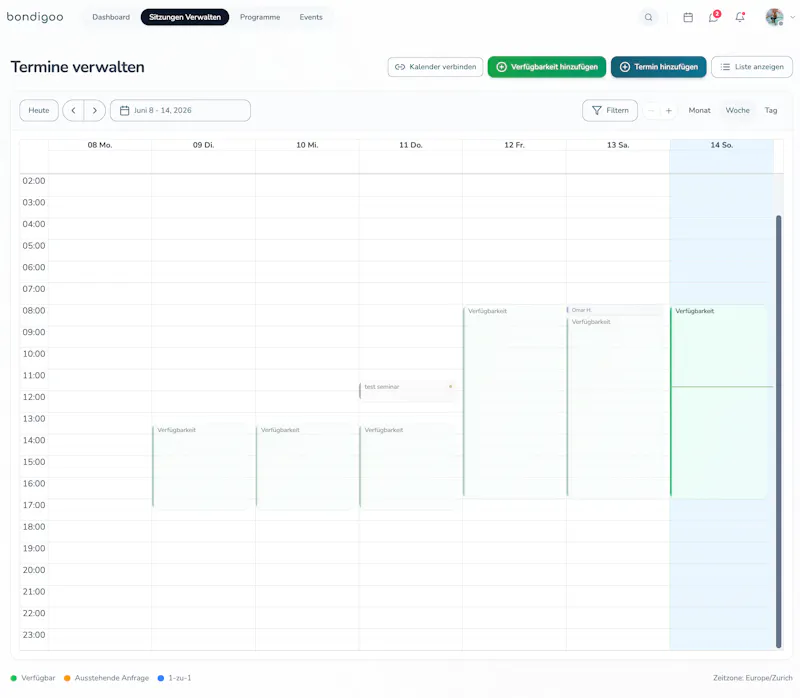Select the 09 Di. day header
The width and height of the screenshot is (800, 698).
(x=203, y=145)
